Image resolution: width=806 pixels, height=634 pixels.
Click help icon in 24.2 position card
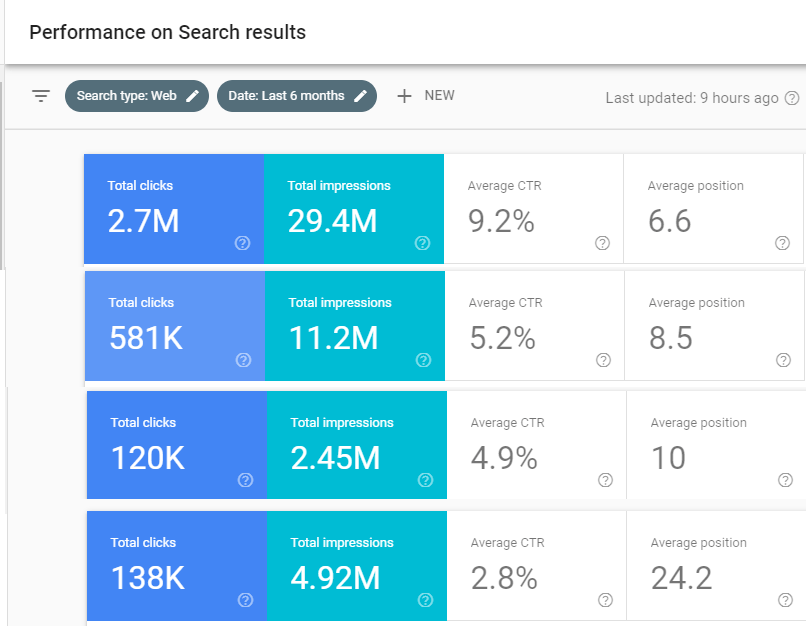point(785,600)
